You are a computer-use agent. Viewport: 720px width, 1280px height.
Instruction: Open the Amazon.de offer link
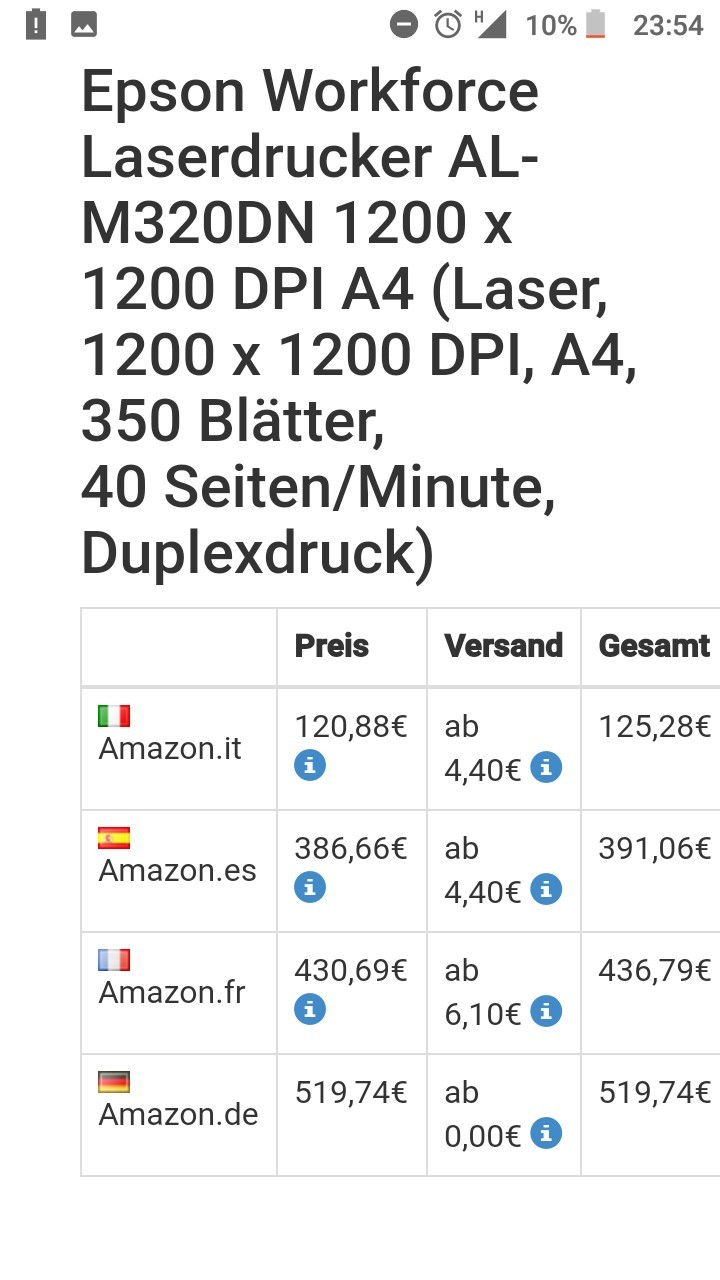(x=178, y=1114)
